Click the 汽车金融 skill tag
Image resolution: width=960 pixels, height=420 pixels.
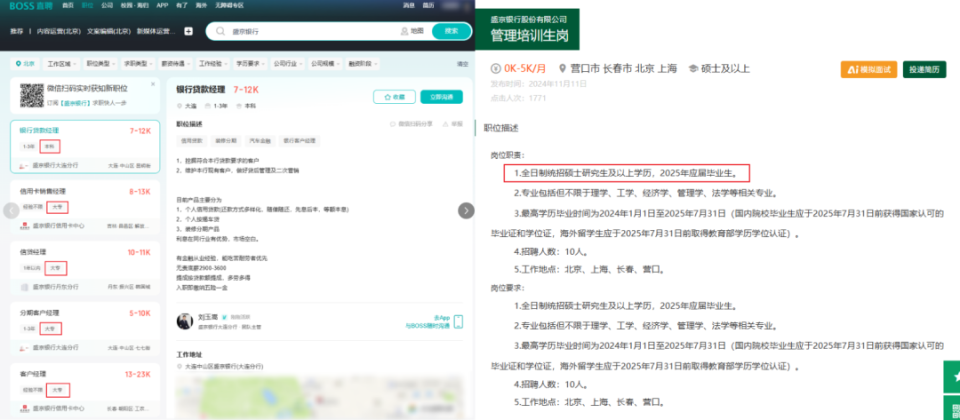point(259,141)
